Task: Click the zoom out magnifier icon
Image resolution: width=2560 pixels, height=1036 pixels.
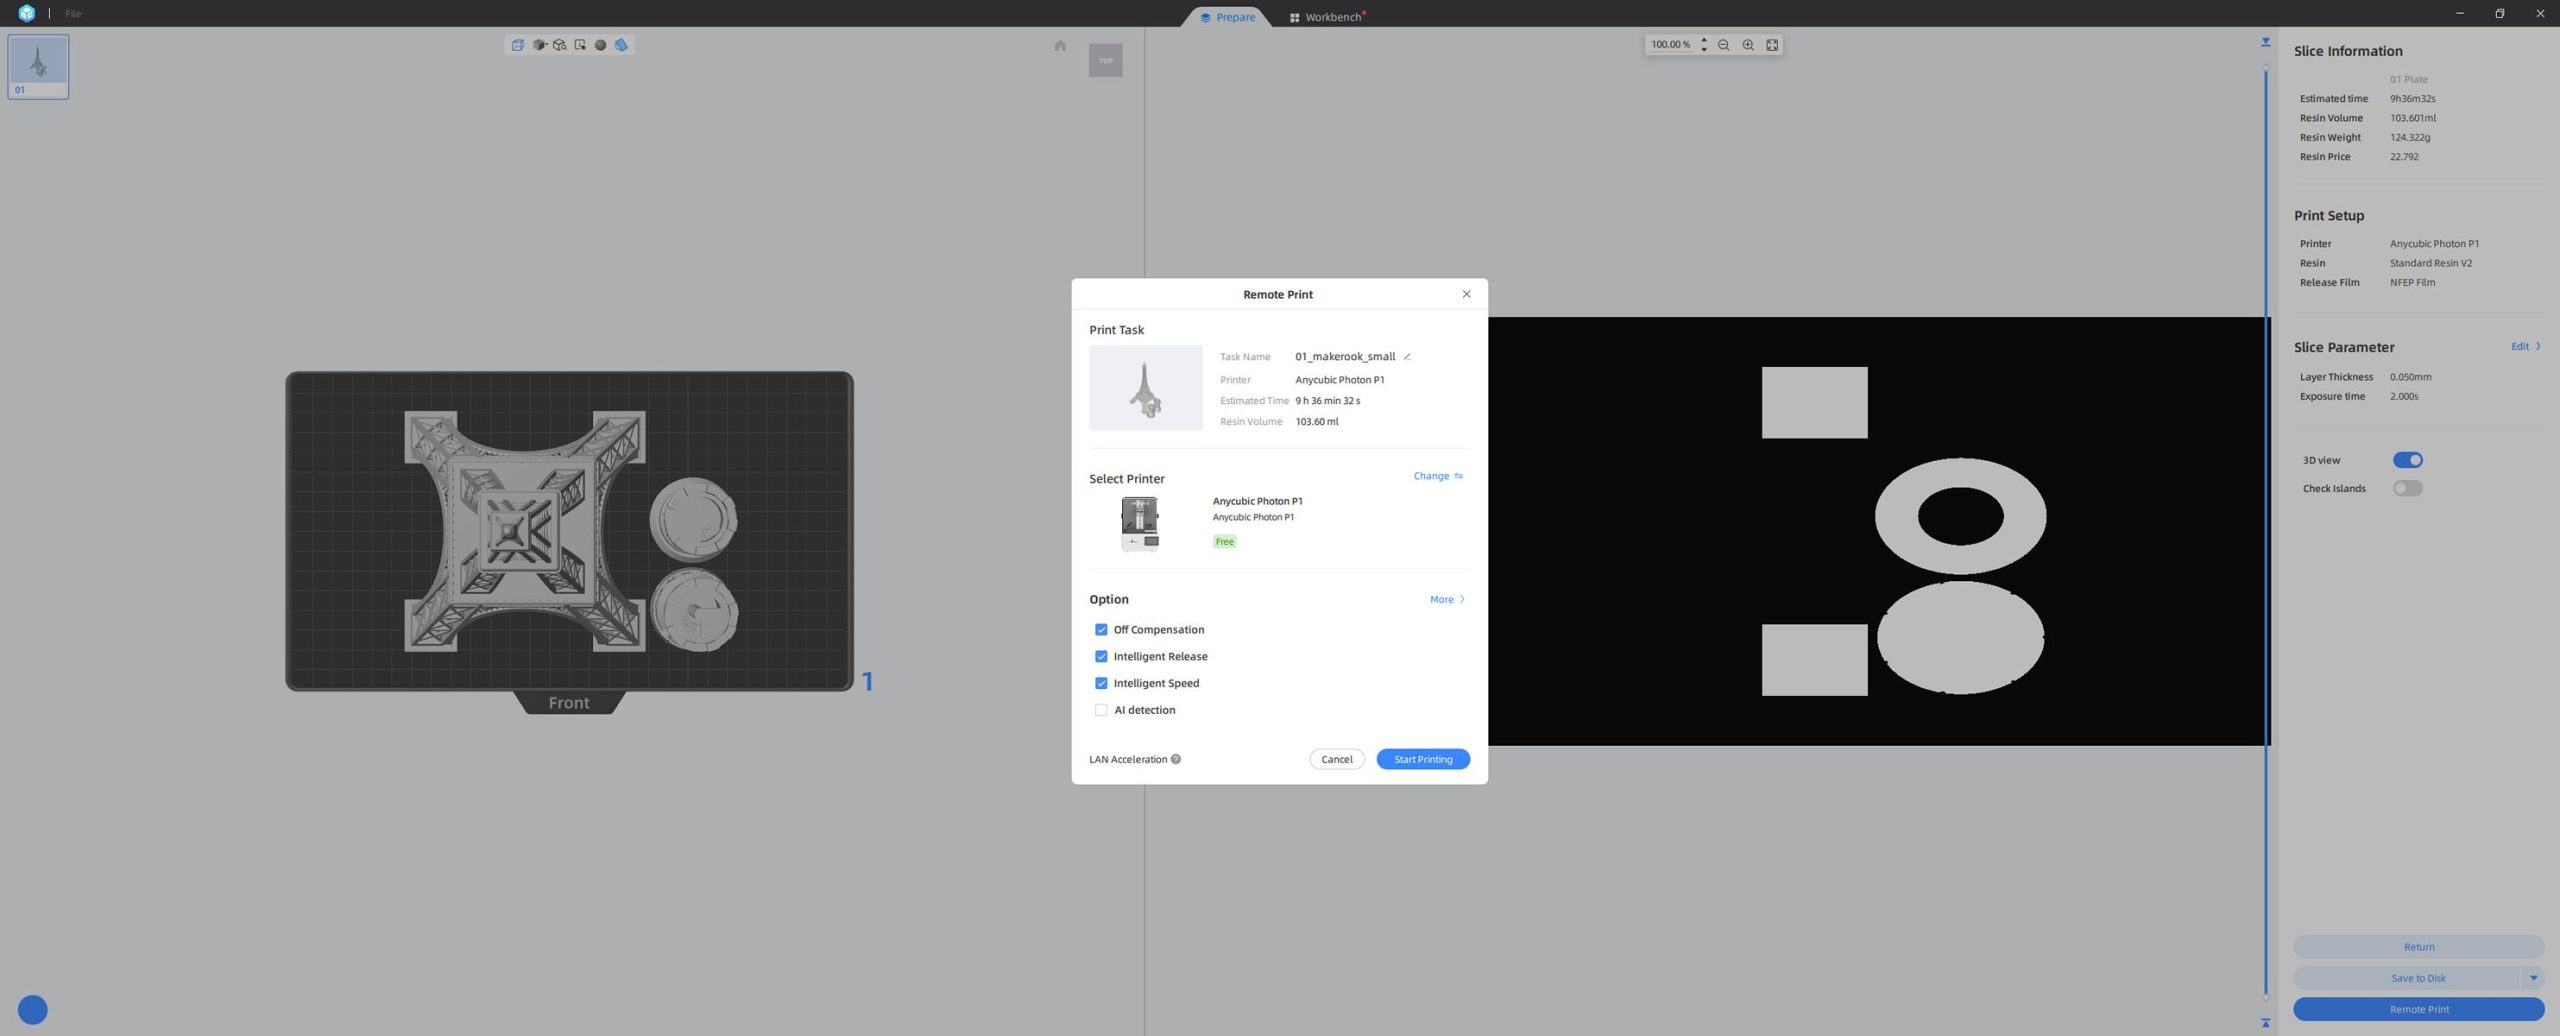Action: pyautogui.click(x=1723, y=45)
